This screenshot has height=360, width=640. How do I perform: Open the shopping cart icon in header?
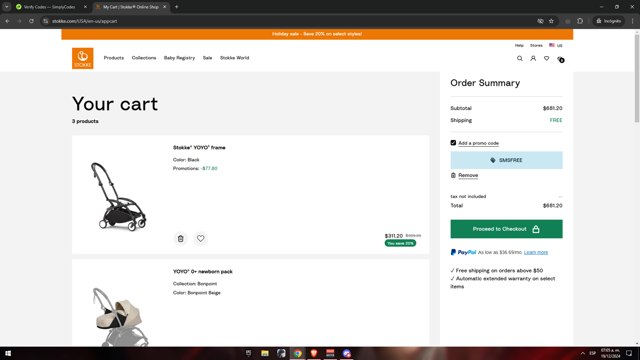[560, 59]
